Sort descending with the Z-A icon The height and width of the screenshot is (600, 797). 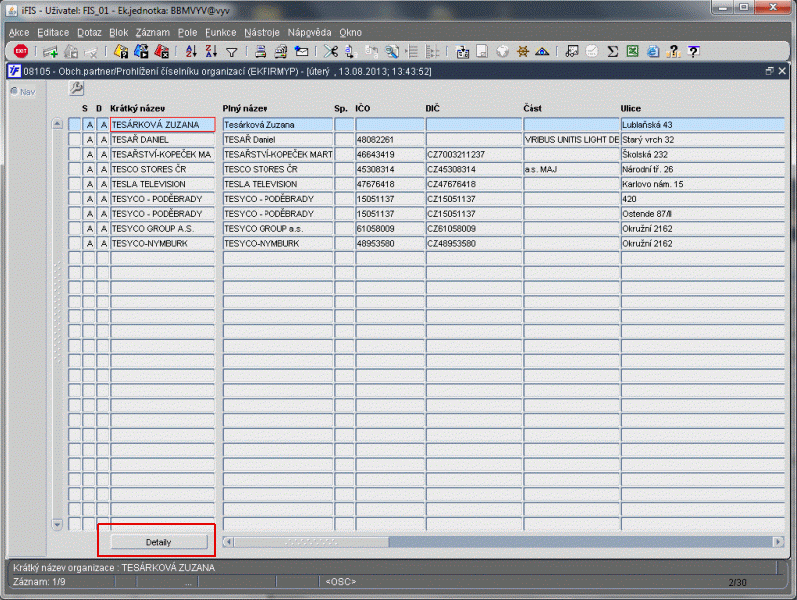click(x=211, y=51)
